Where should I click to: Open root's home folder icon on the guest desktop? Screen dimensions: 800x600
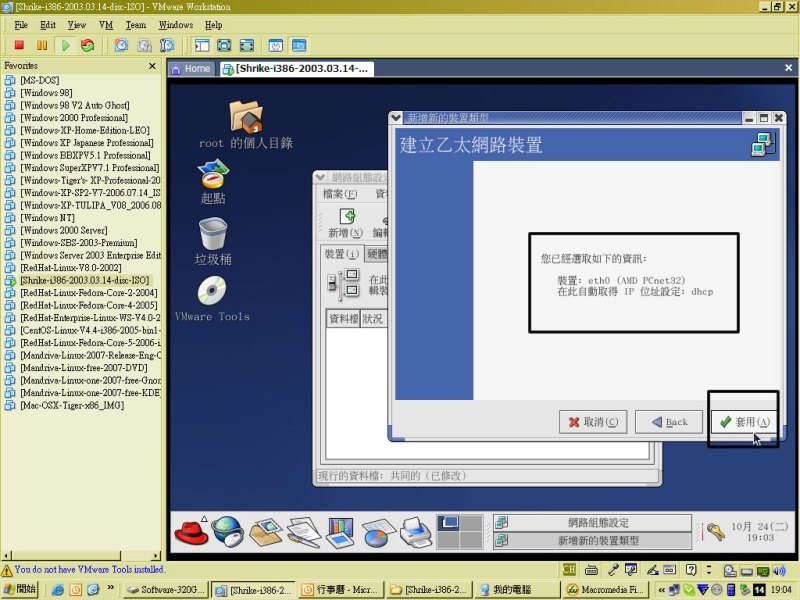click(246, 116)
